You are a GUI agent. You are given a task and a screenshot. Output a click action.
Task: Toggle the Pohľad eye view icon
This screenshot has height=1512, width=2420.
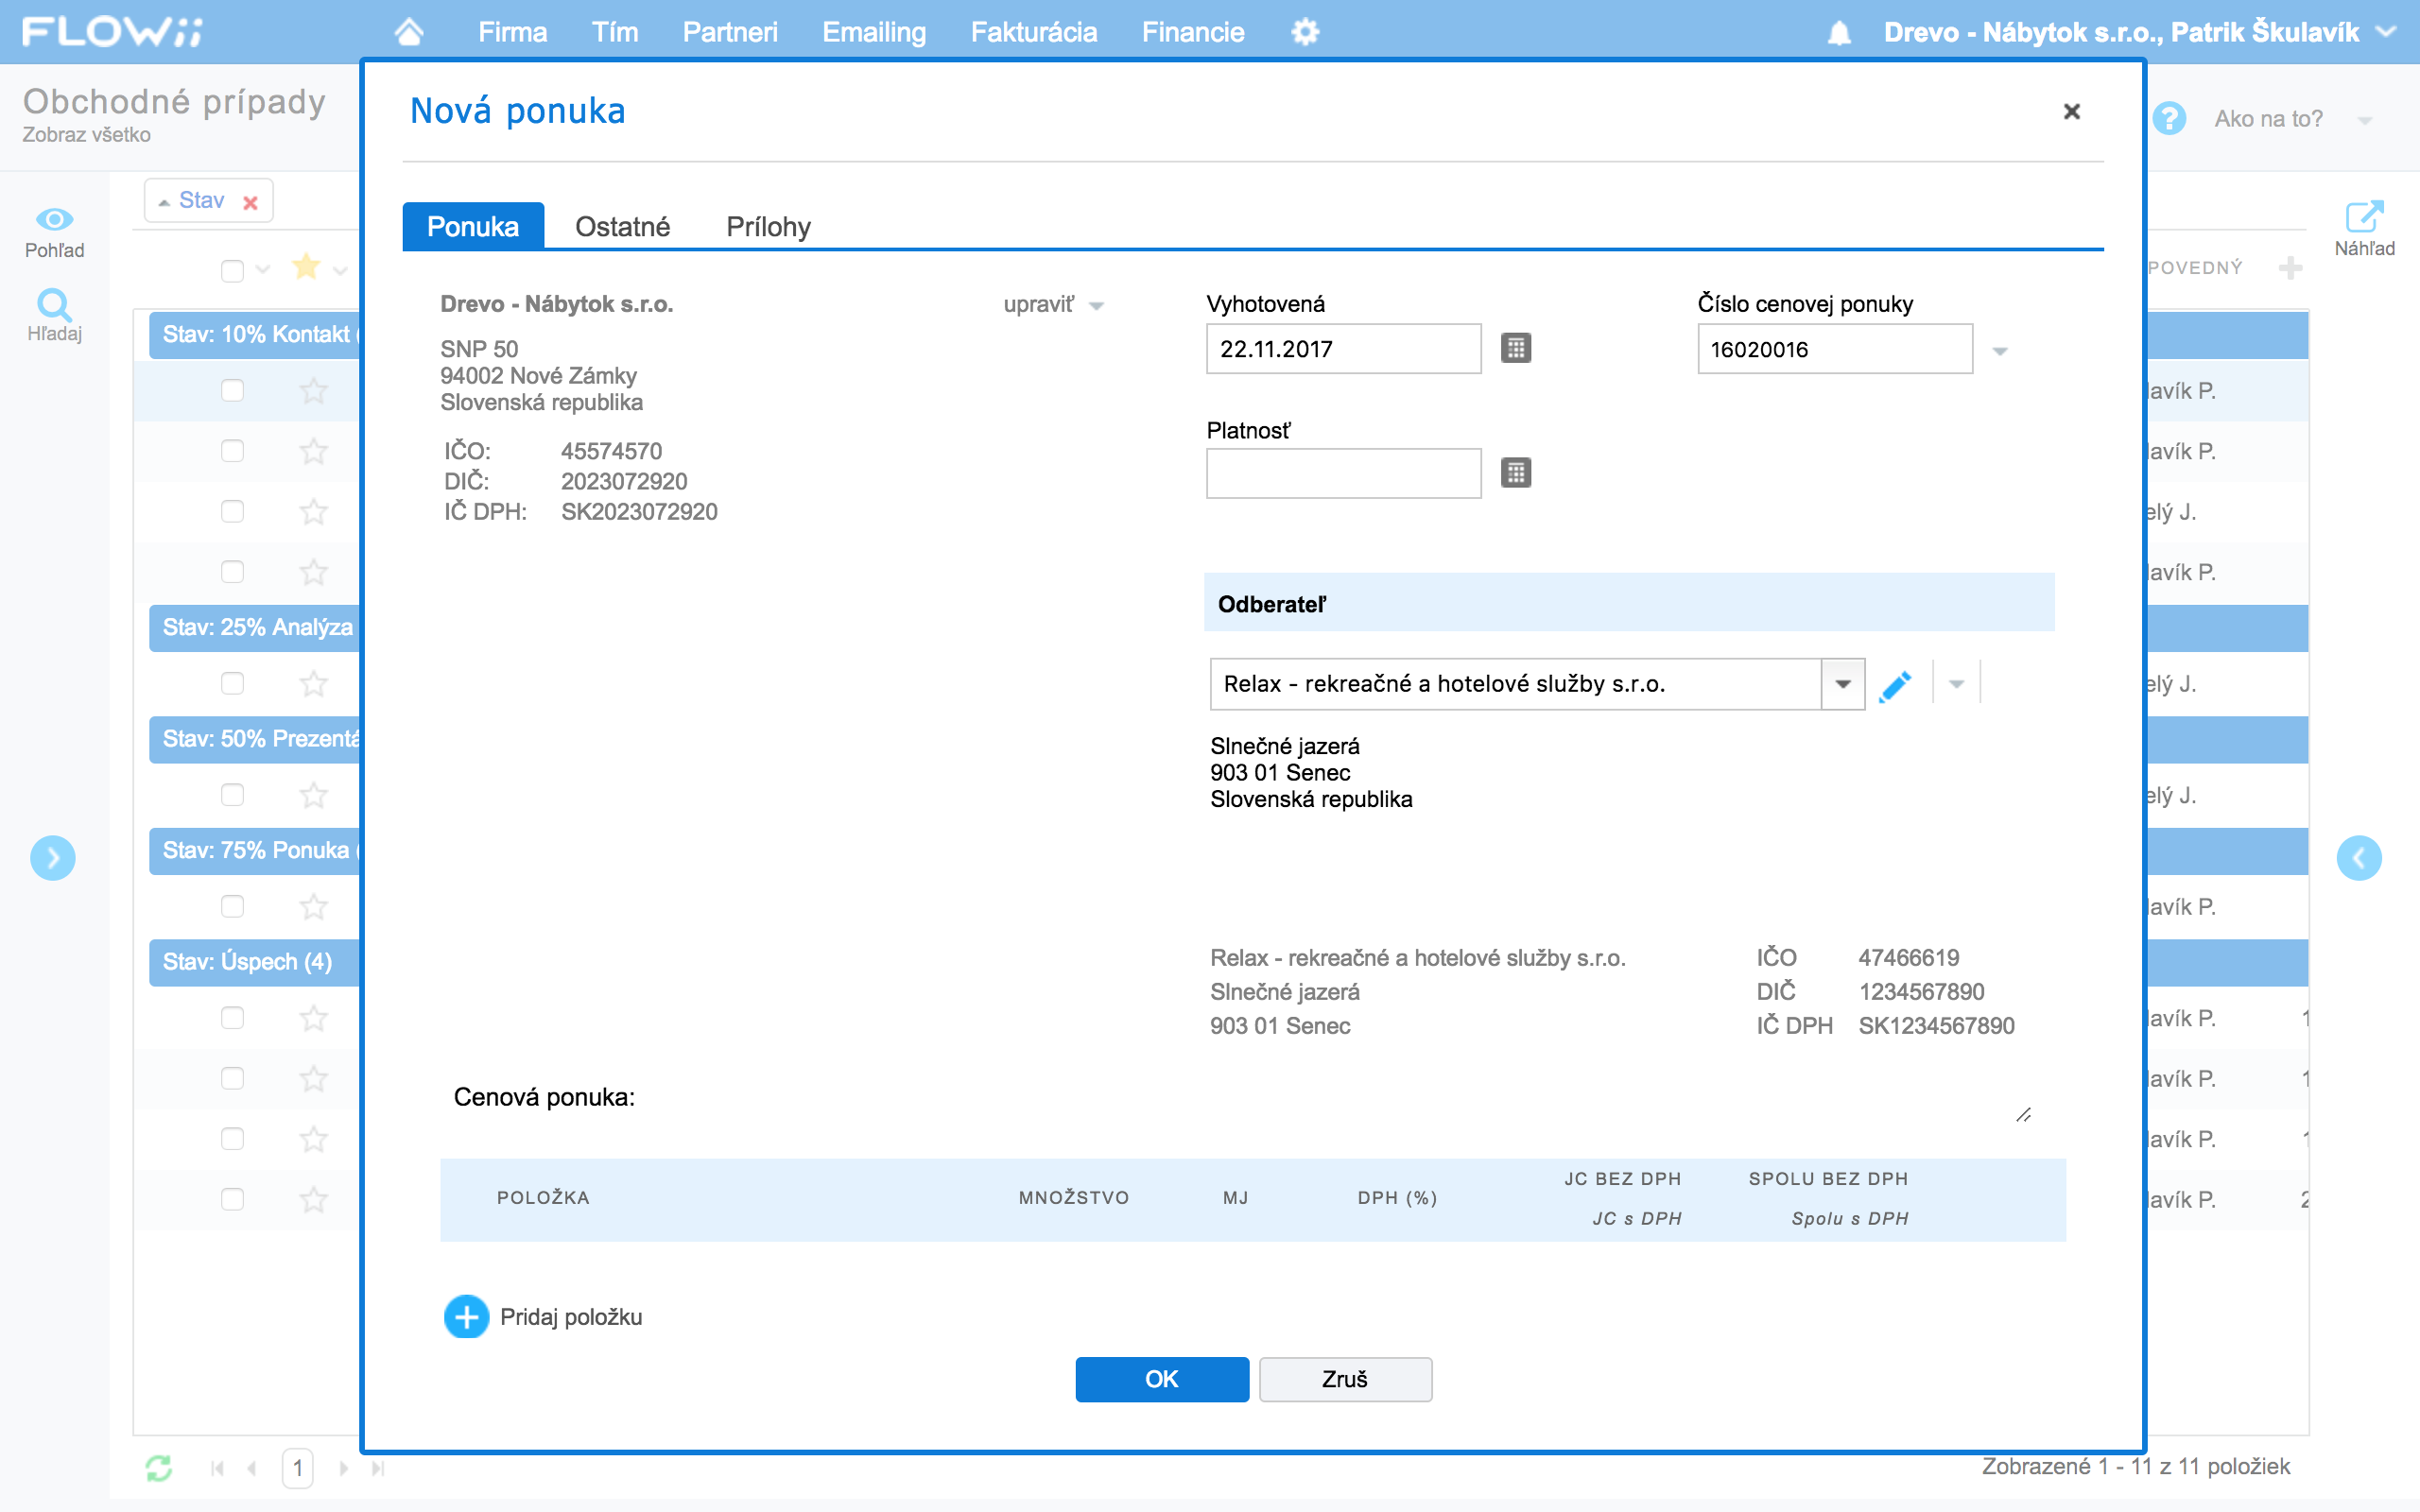(x=54, y=220)
